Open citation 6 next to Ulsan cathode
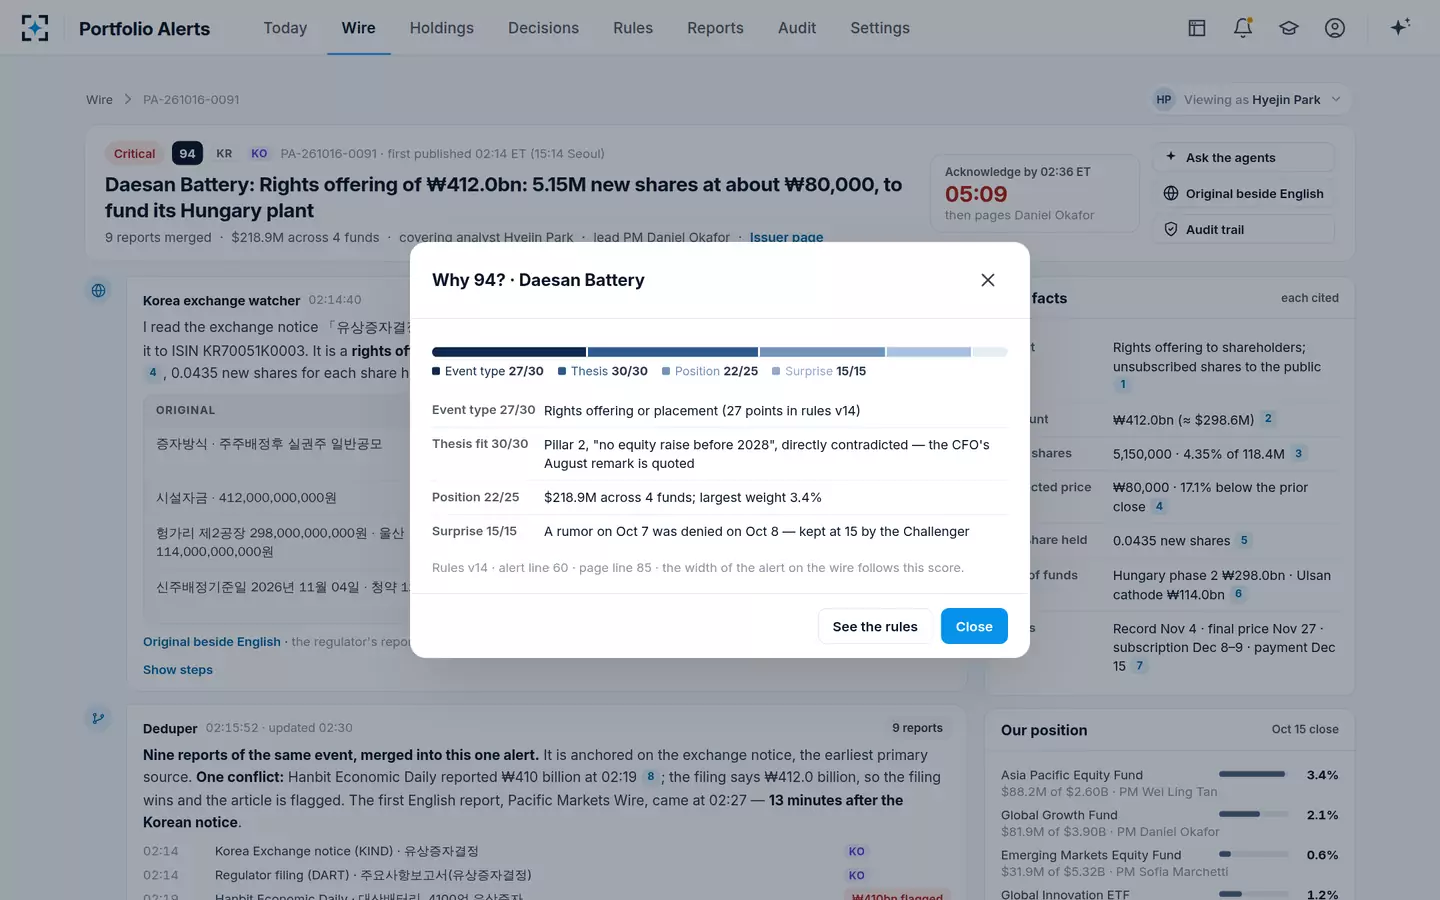Screen dimensions: 1440x900 pyautogui.click(x=1238, y=594)
